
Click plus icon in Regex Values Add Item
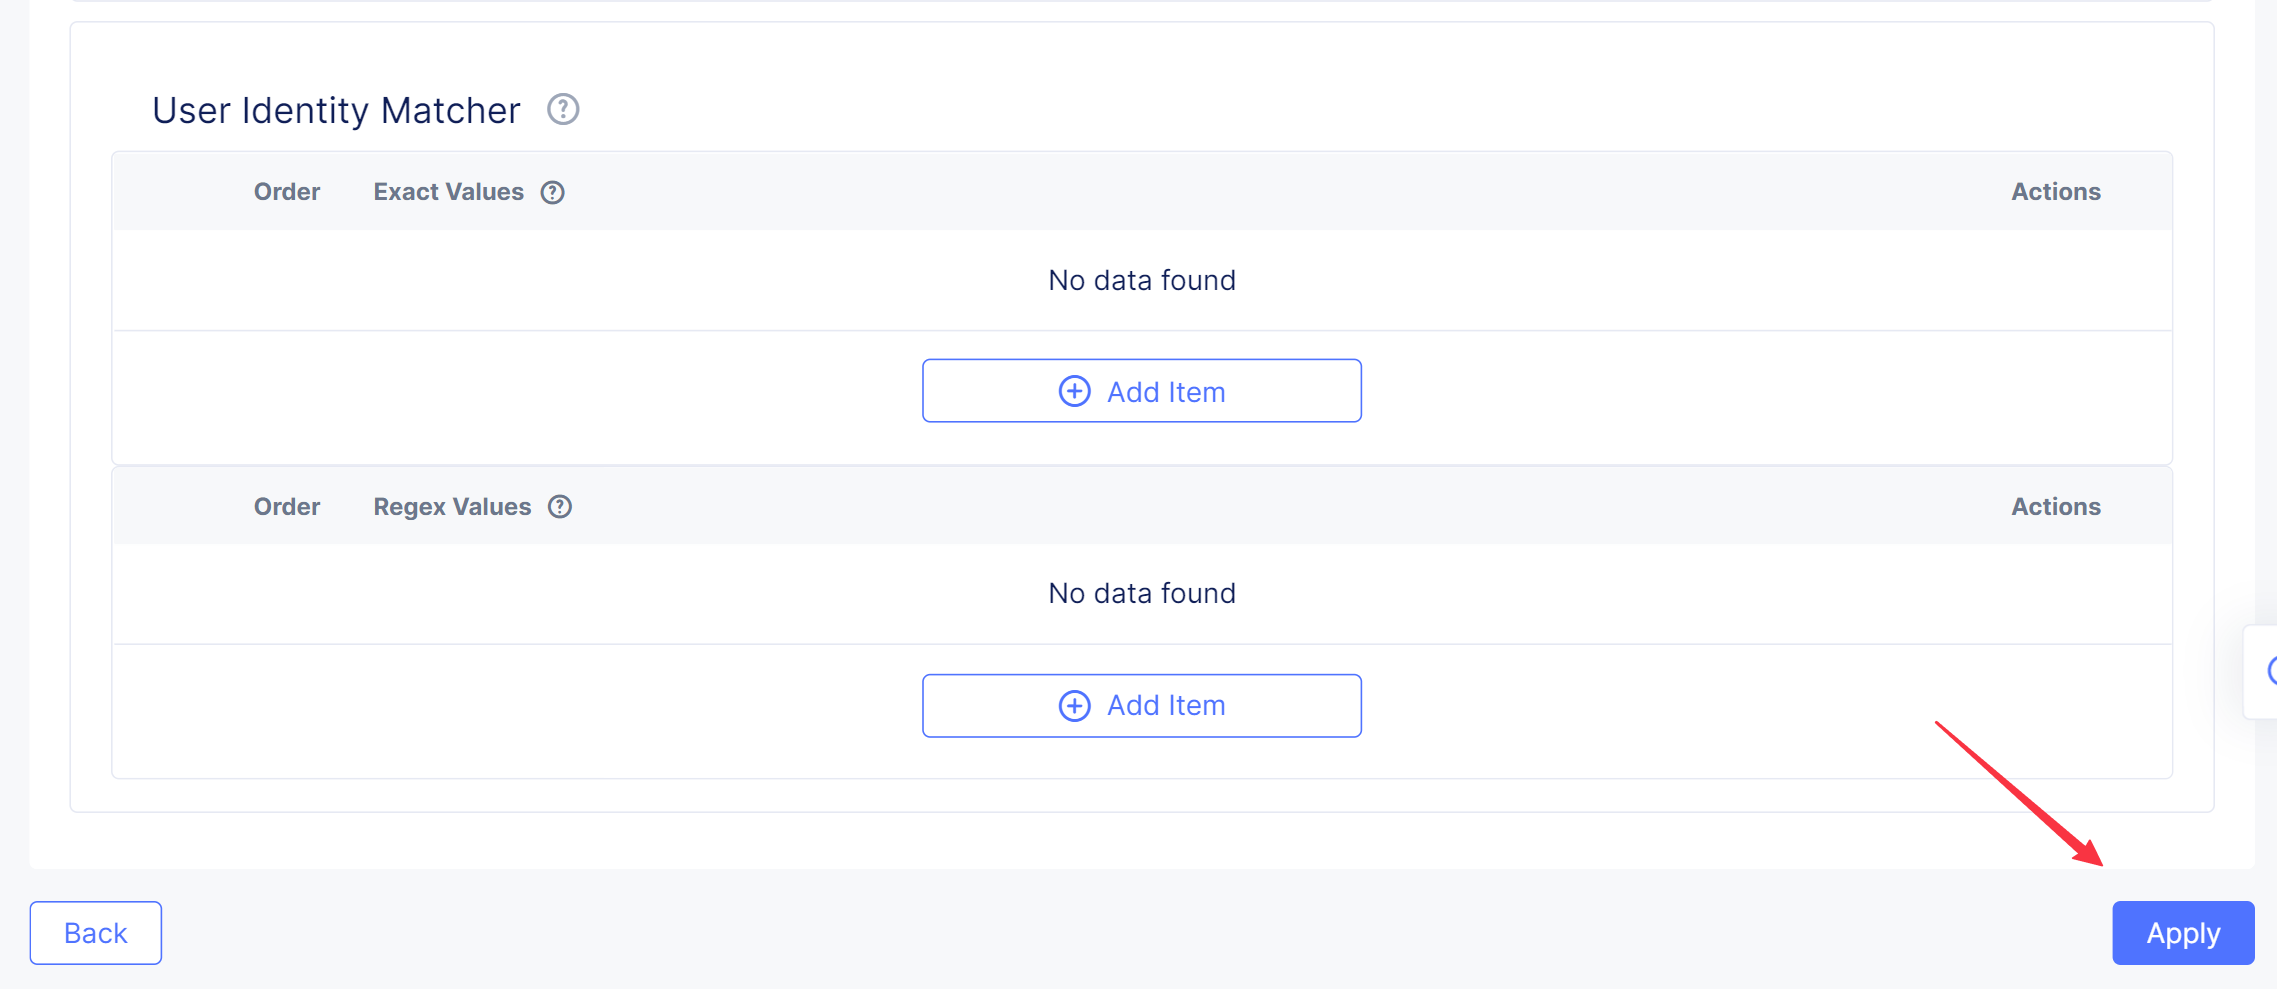tap(1074, 706)
